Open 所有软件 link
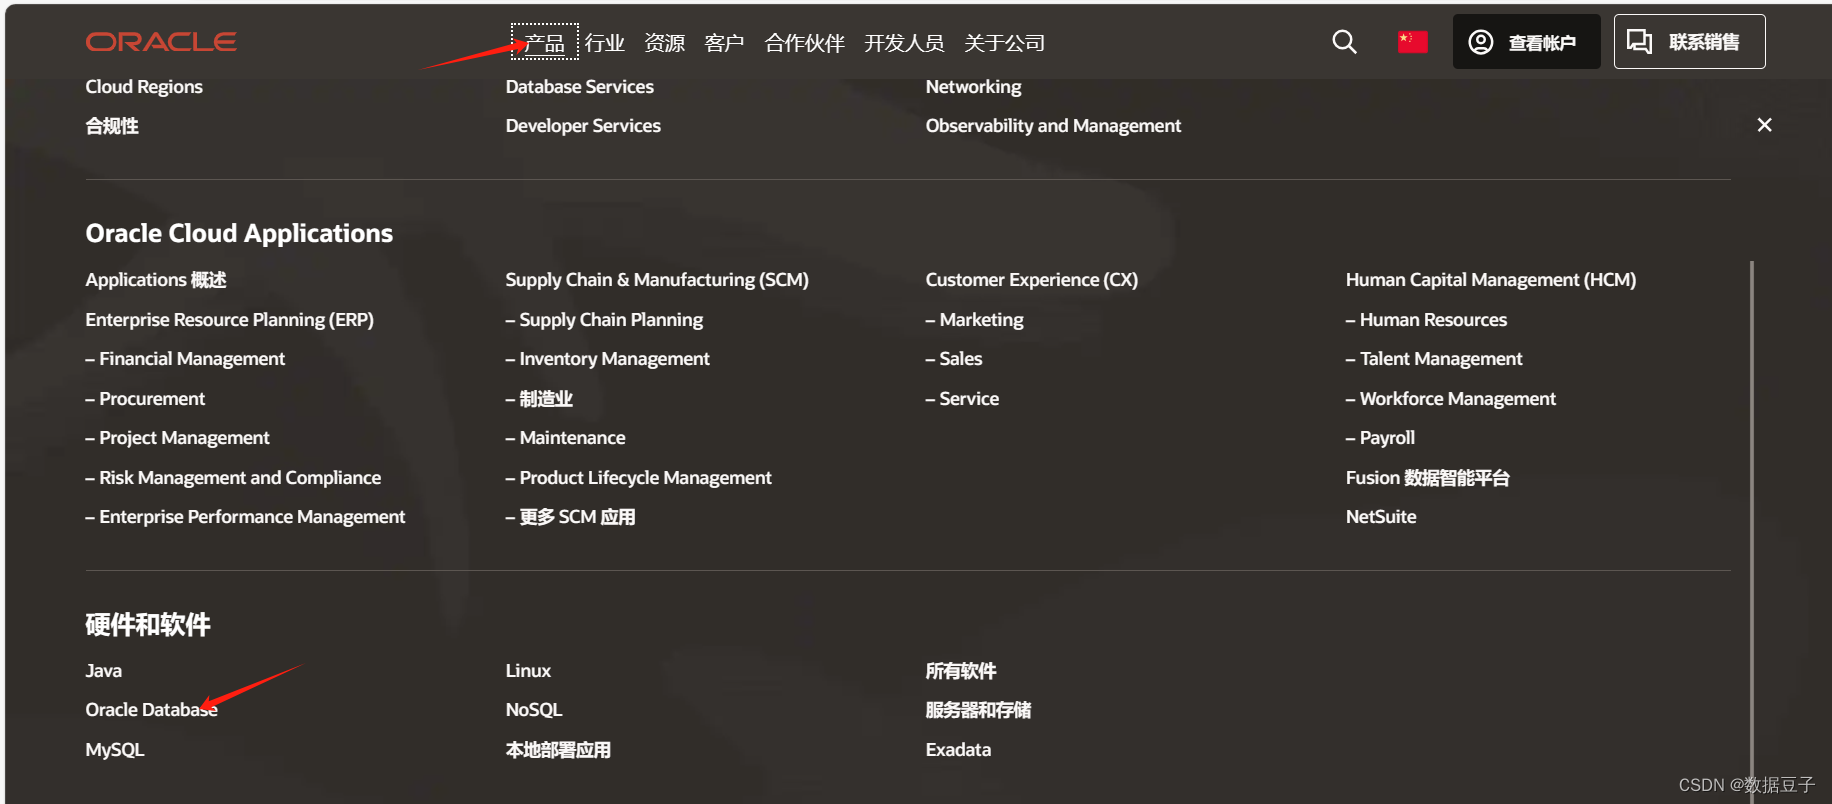1832x804 pixels. click(x=961, y=671)
